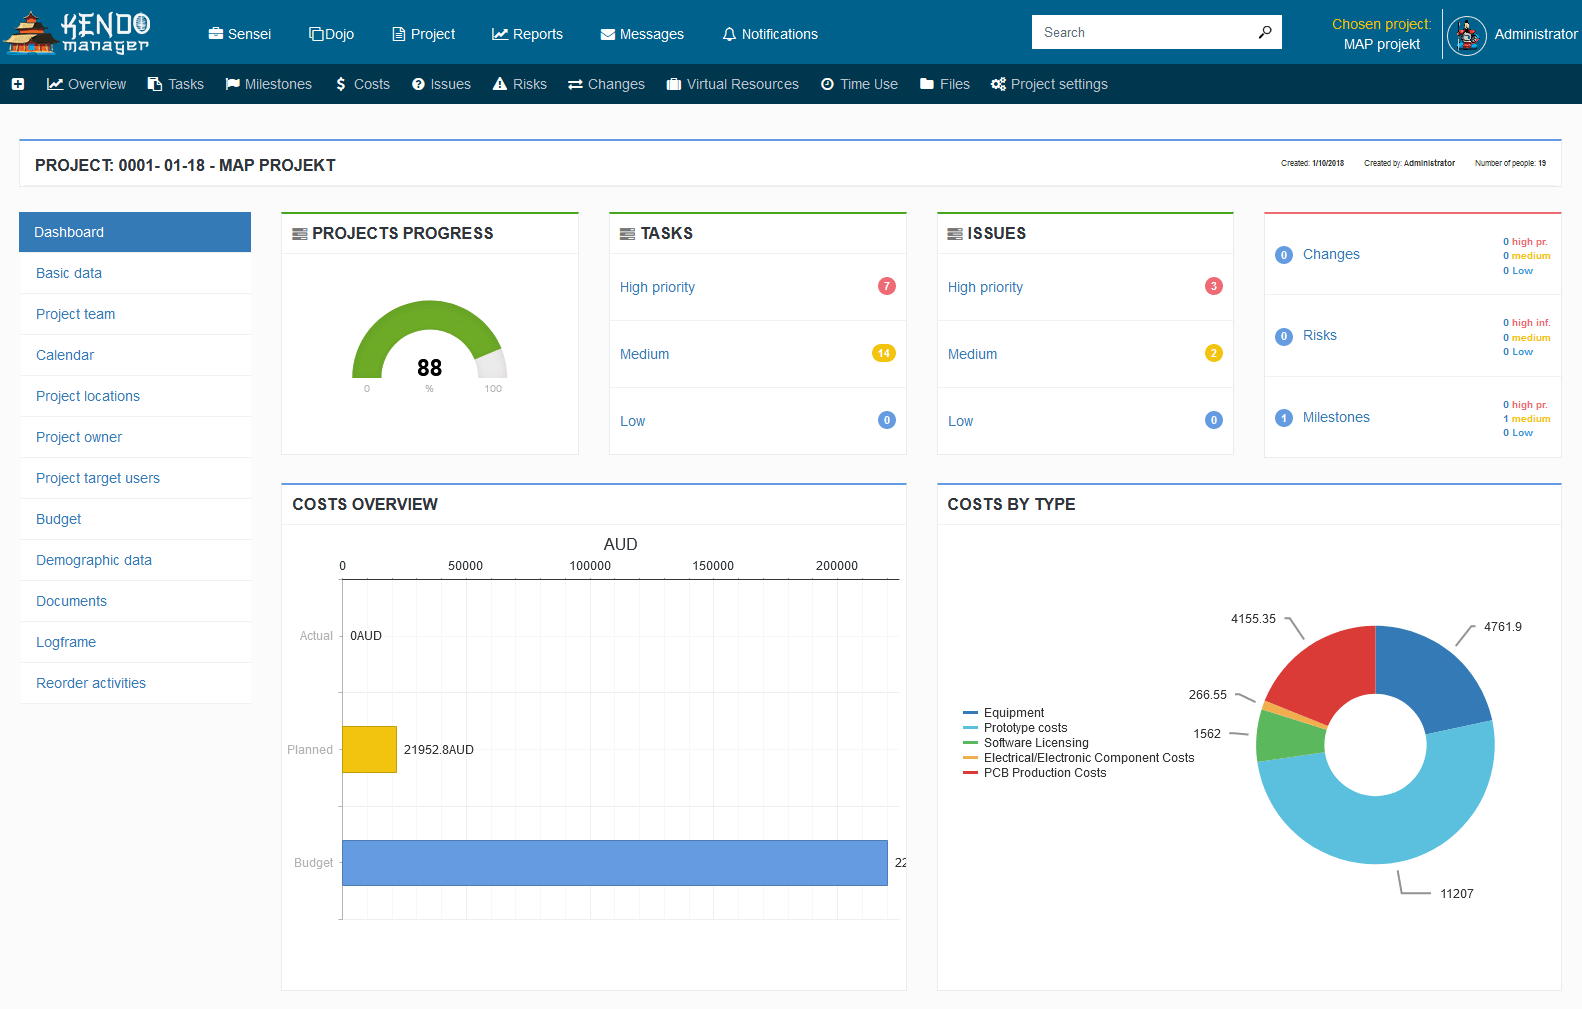Viewport: 1582px width, 1009px height.
Task: Open the Budget sidebar link
Action: 135,519
